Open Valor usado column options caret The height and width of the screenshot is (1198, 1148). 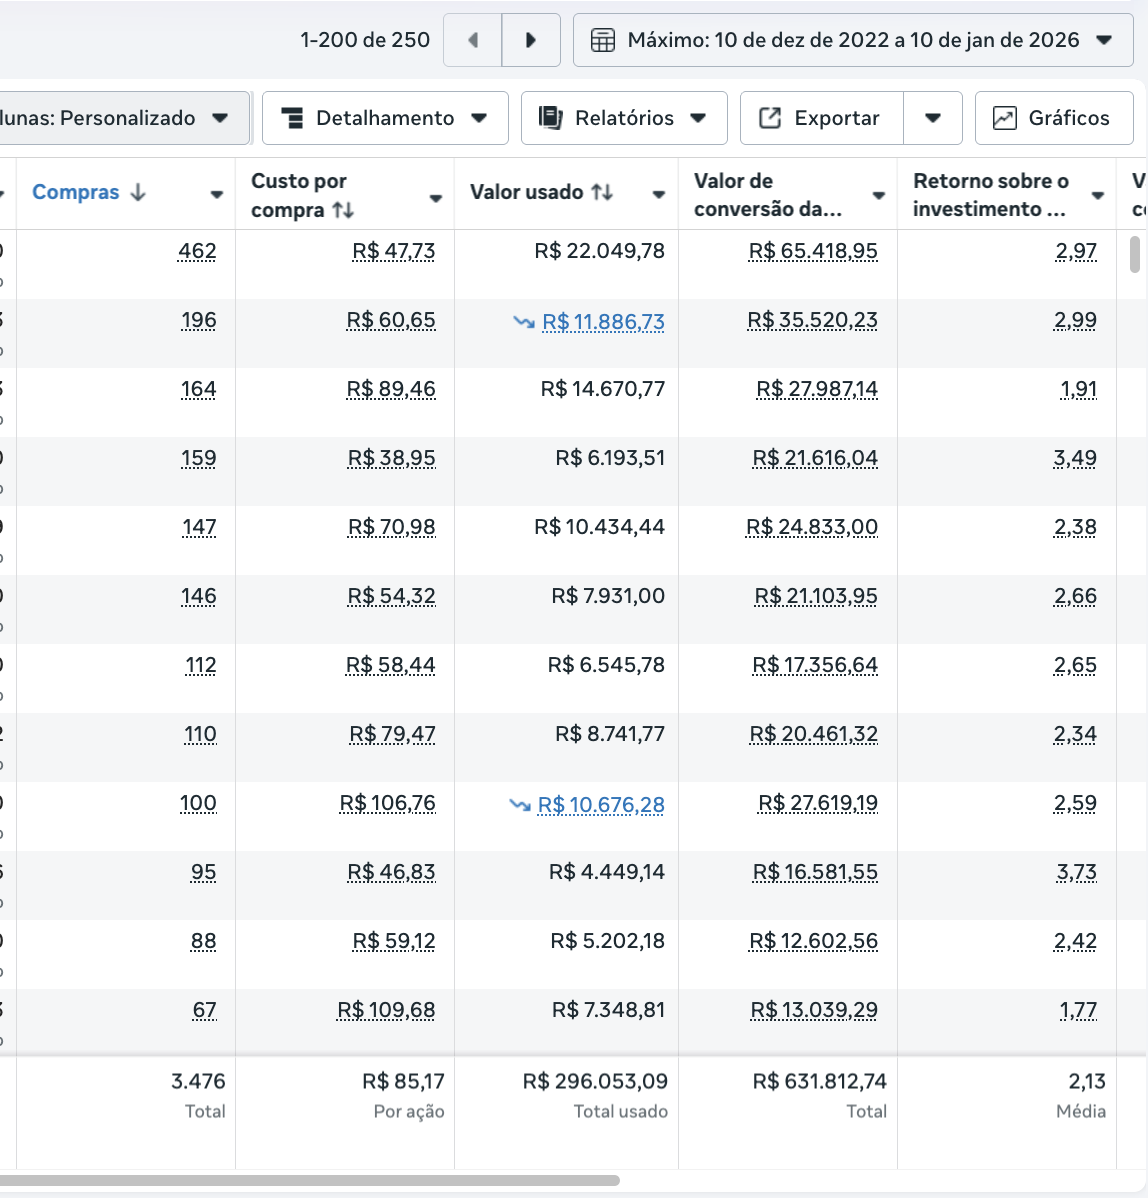pyautogui.click(x=658, y=194)
